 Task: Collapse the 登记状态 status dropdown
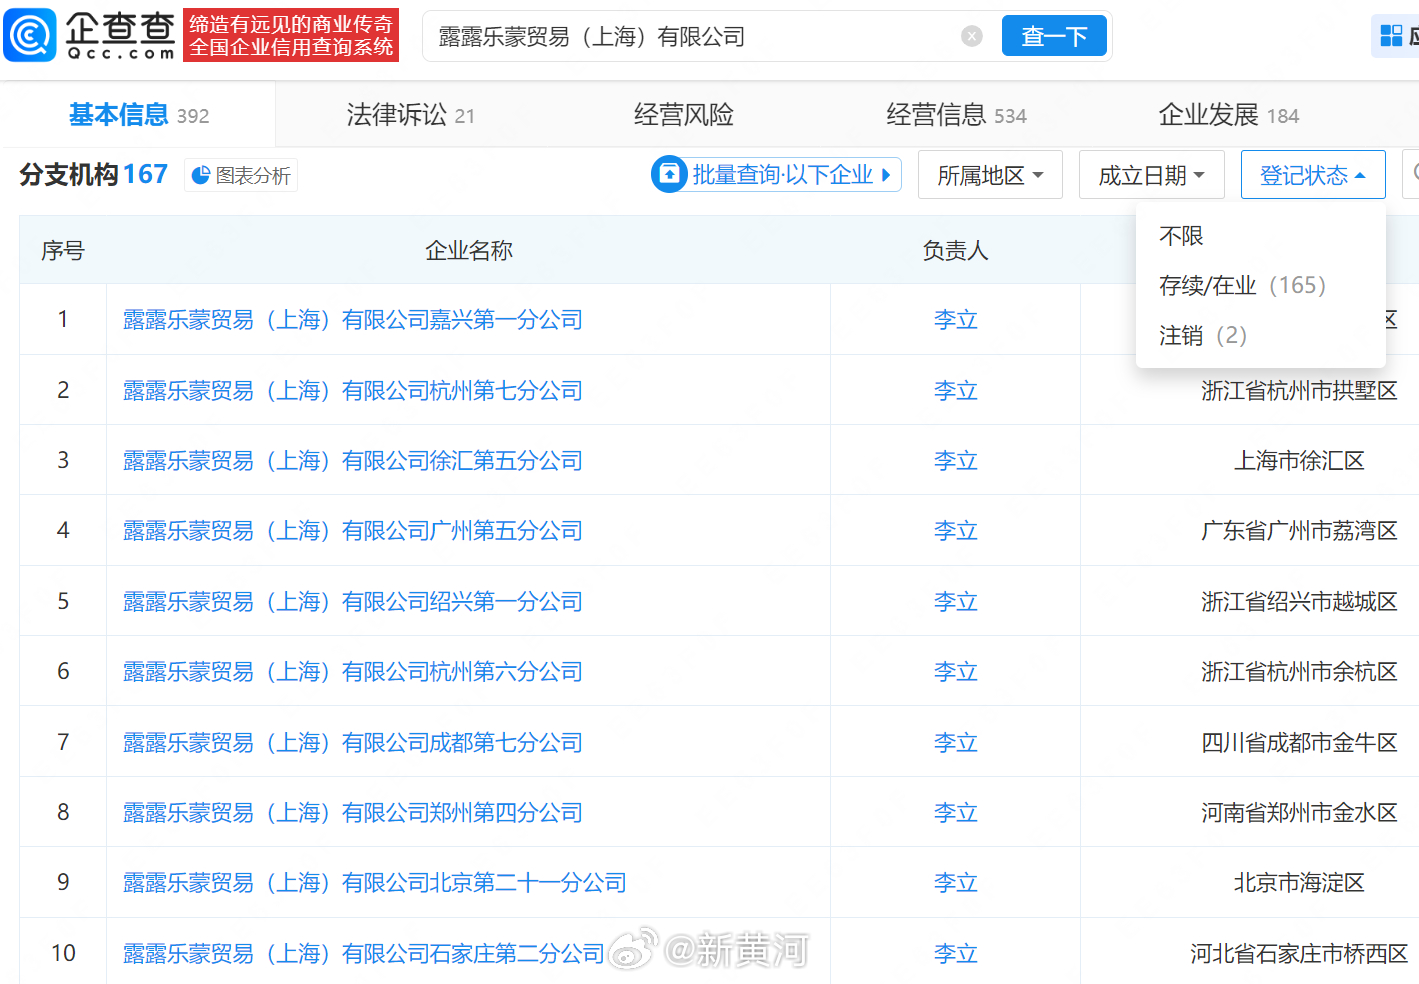click(x=1313, y=175)
